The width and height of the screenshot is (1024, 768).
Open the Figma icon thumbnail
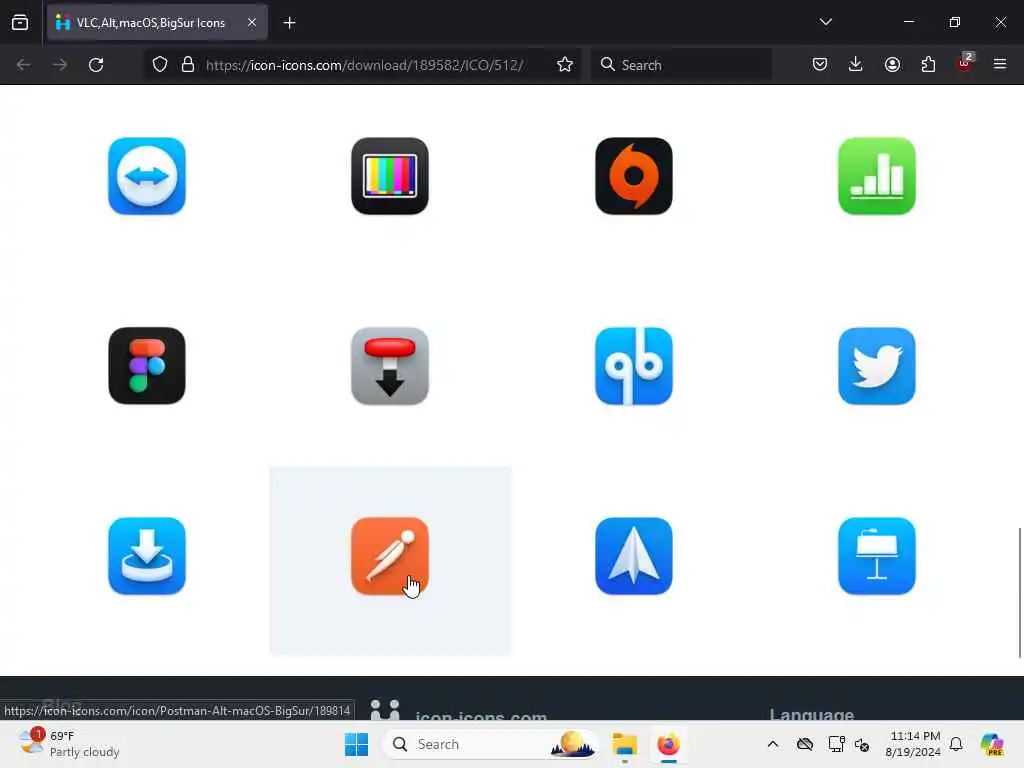point(147,366)
